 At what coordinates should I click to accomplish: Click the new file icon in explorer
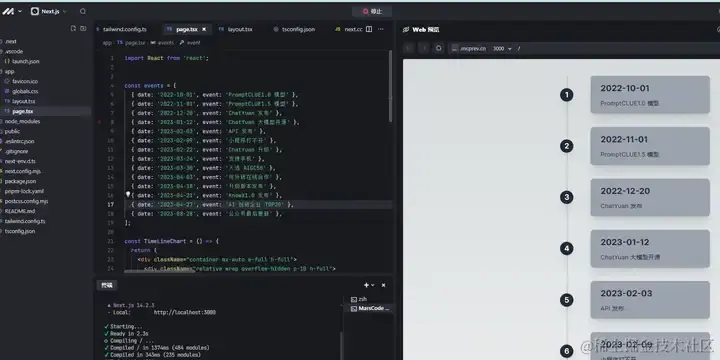click(73, 28)
